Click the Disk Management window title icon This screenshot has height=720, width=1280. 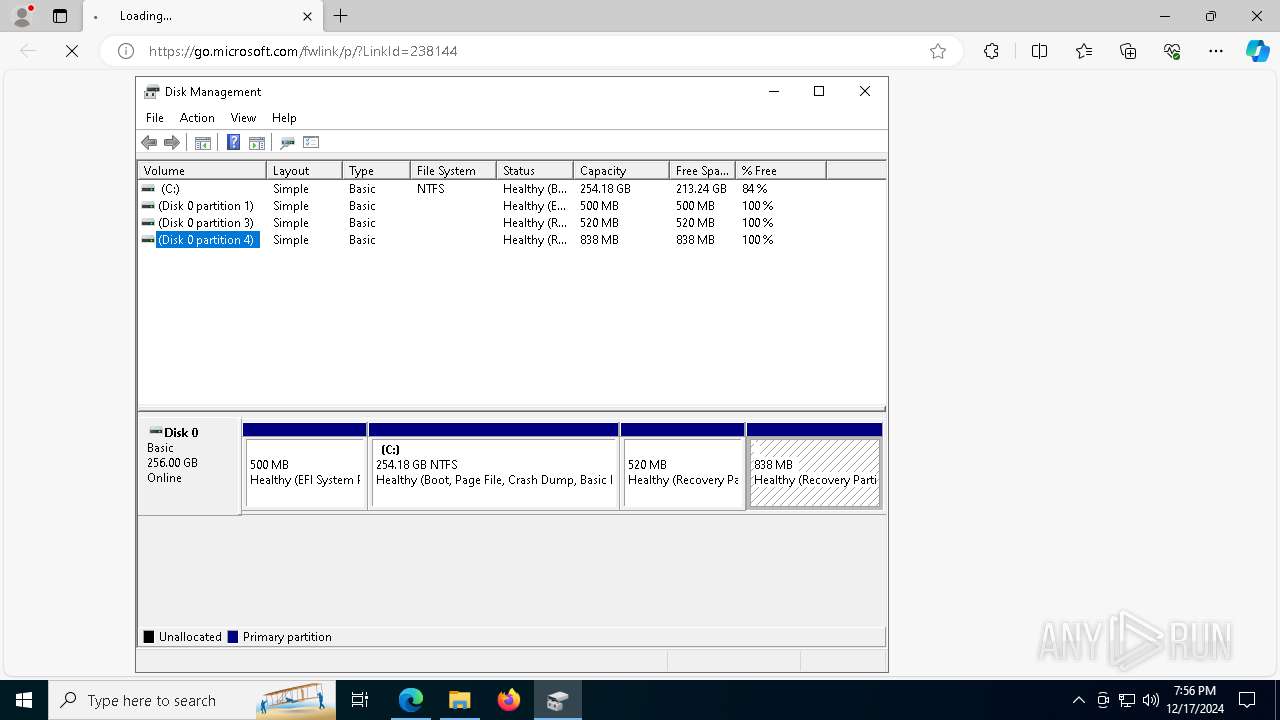click(152, 92)
